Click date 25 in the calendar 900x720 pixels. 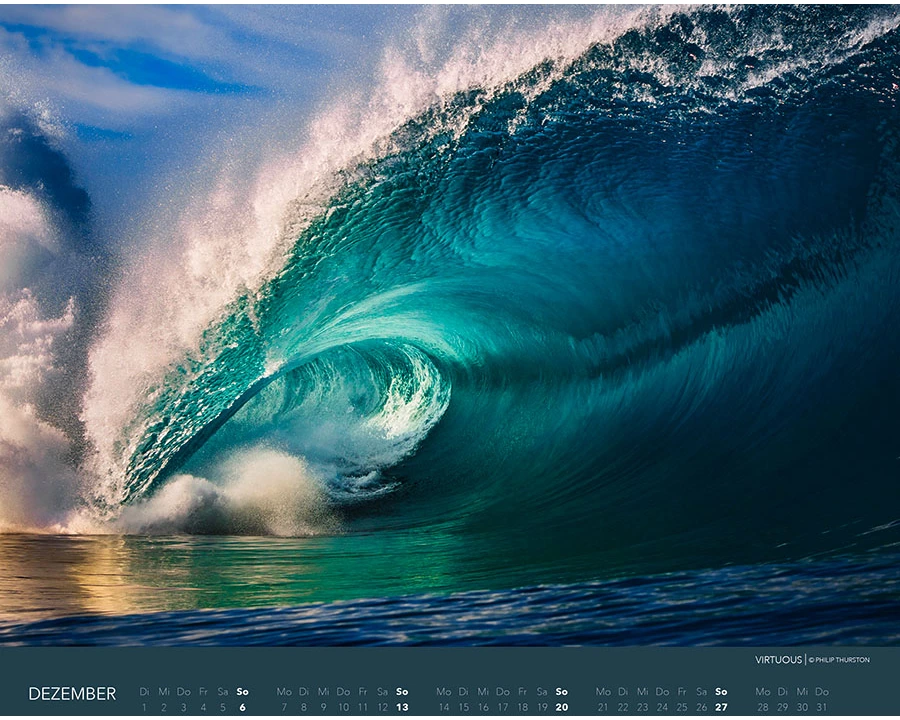[x=682, y=707]
